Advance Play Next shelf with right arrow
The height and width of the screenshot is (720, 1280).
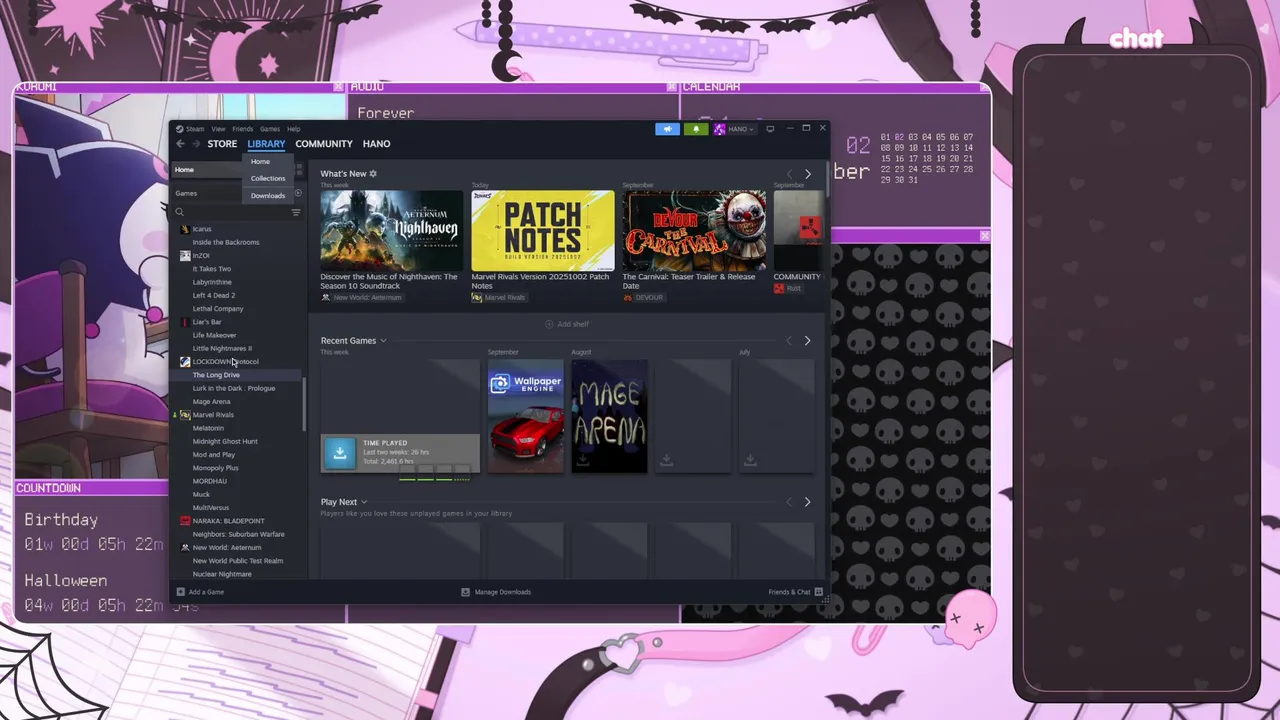pyautogui.click(x=808, y=502)
